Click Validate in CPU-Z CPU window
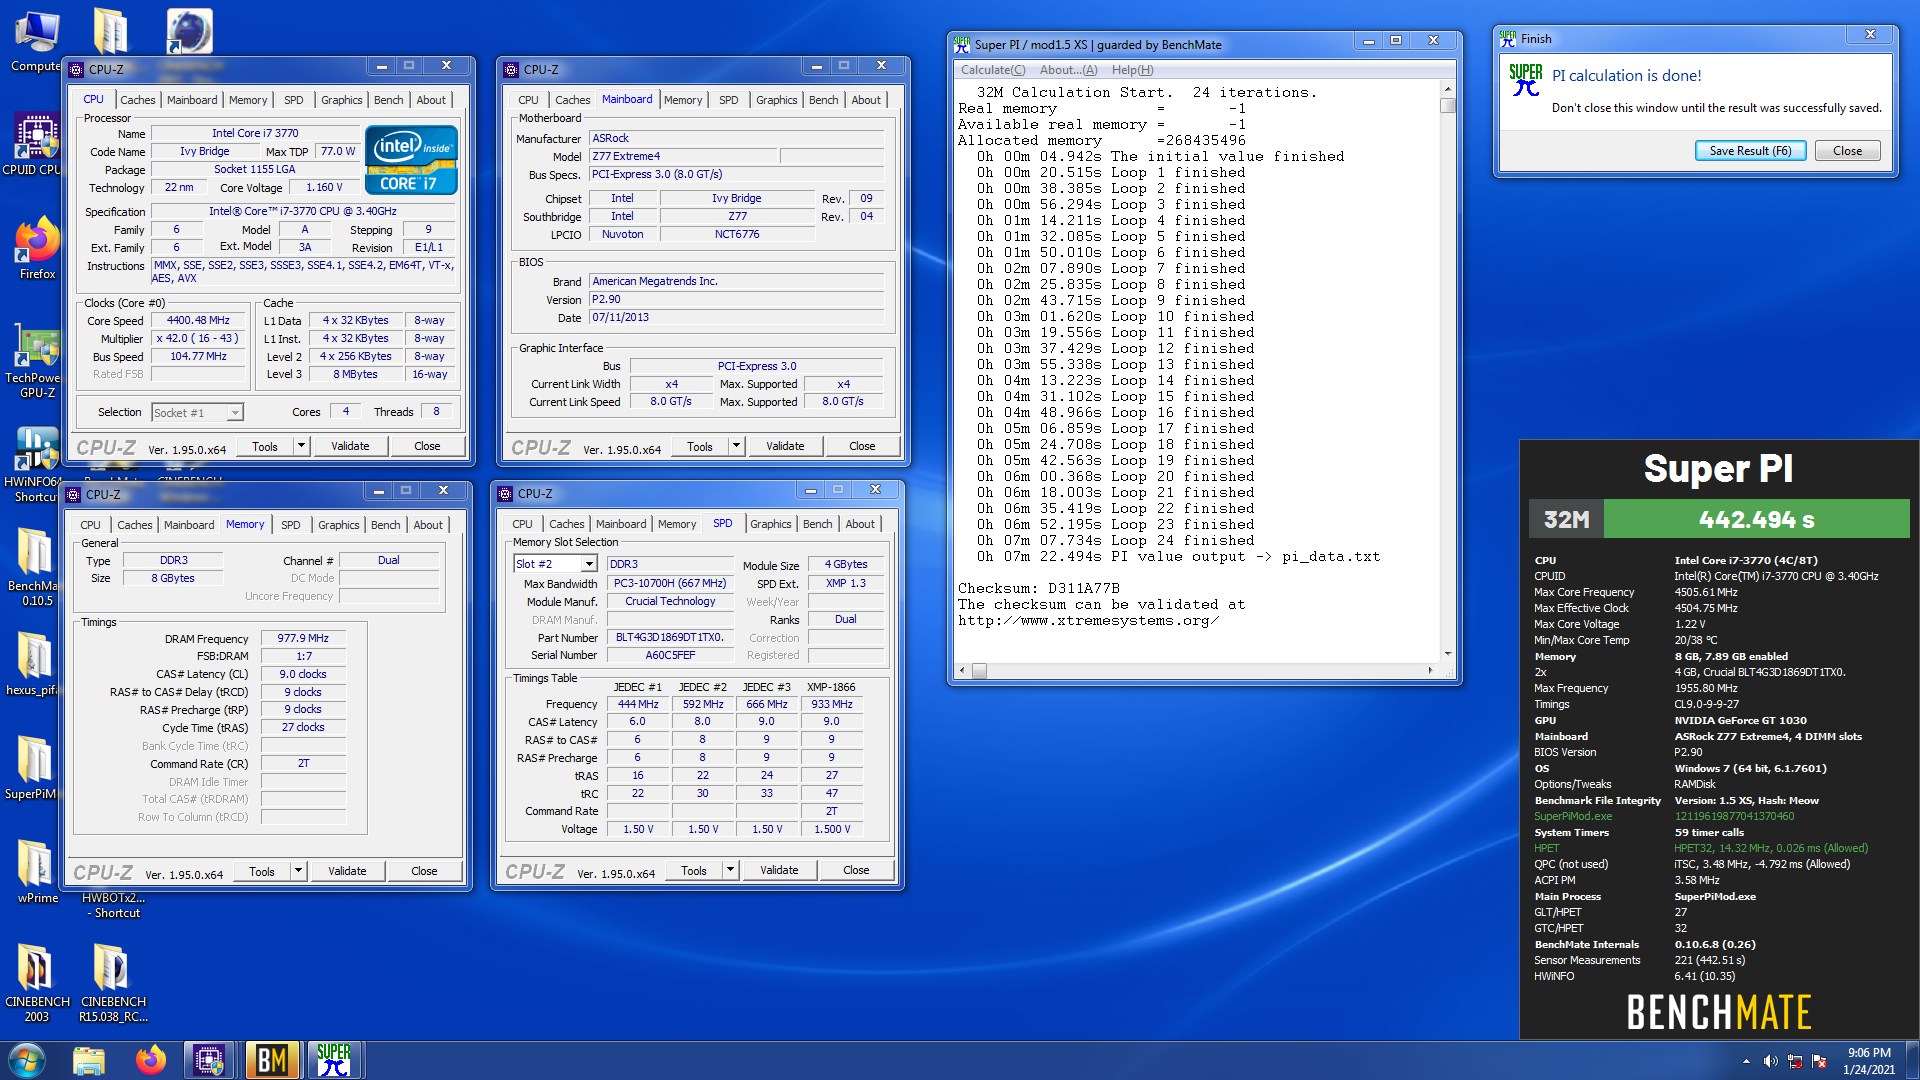The image size is (1920, 1080). [350, 446]
